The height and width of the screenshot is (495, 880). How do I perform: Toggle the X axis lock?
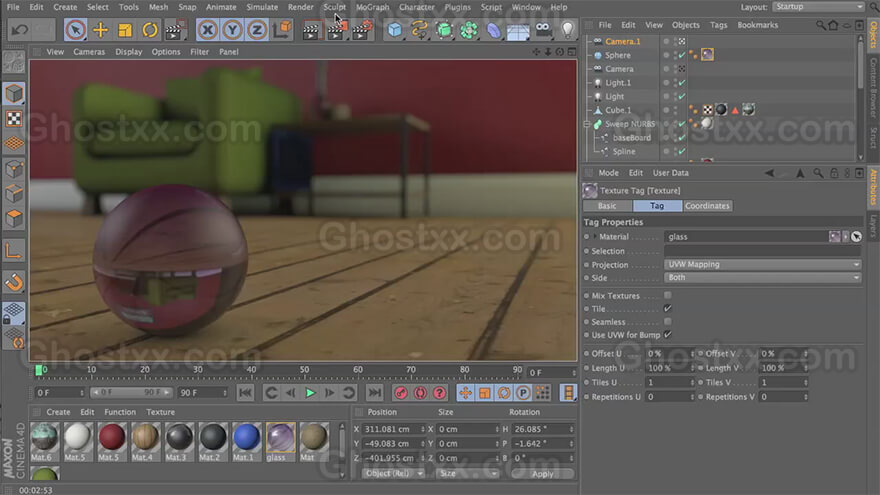(208, 30)
